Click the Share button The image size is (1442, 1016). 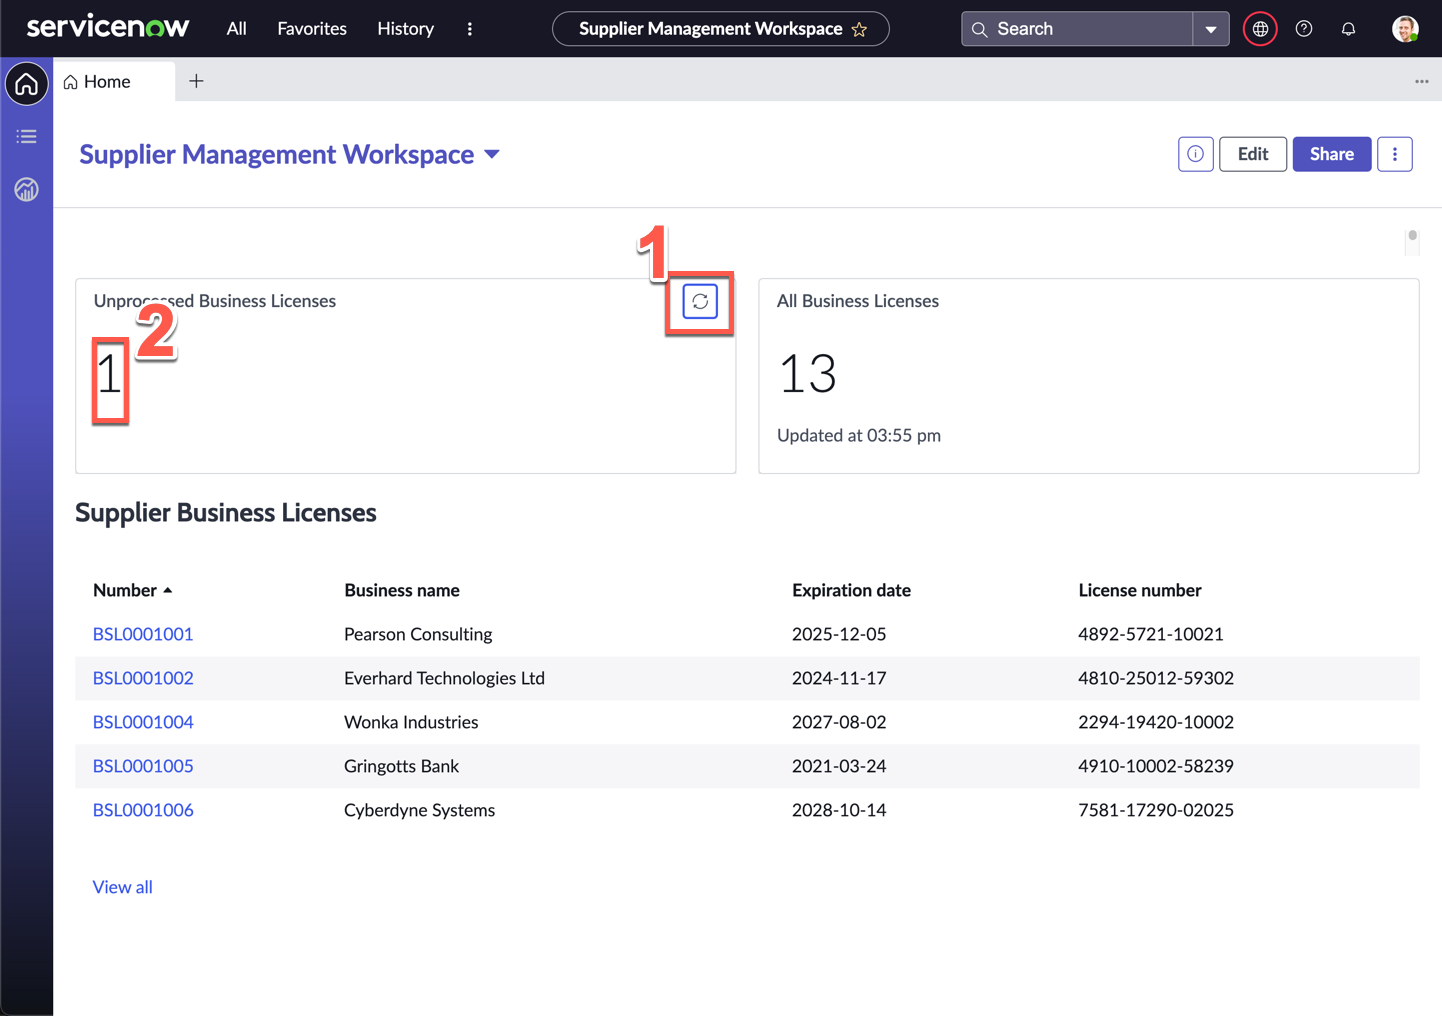[1331, 154]
